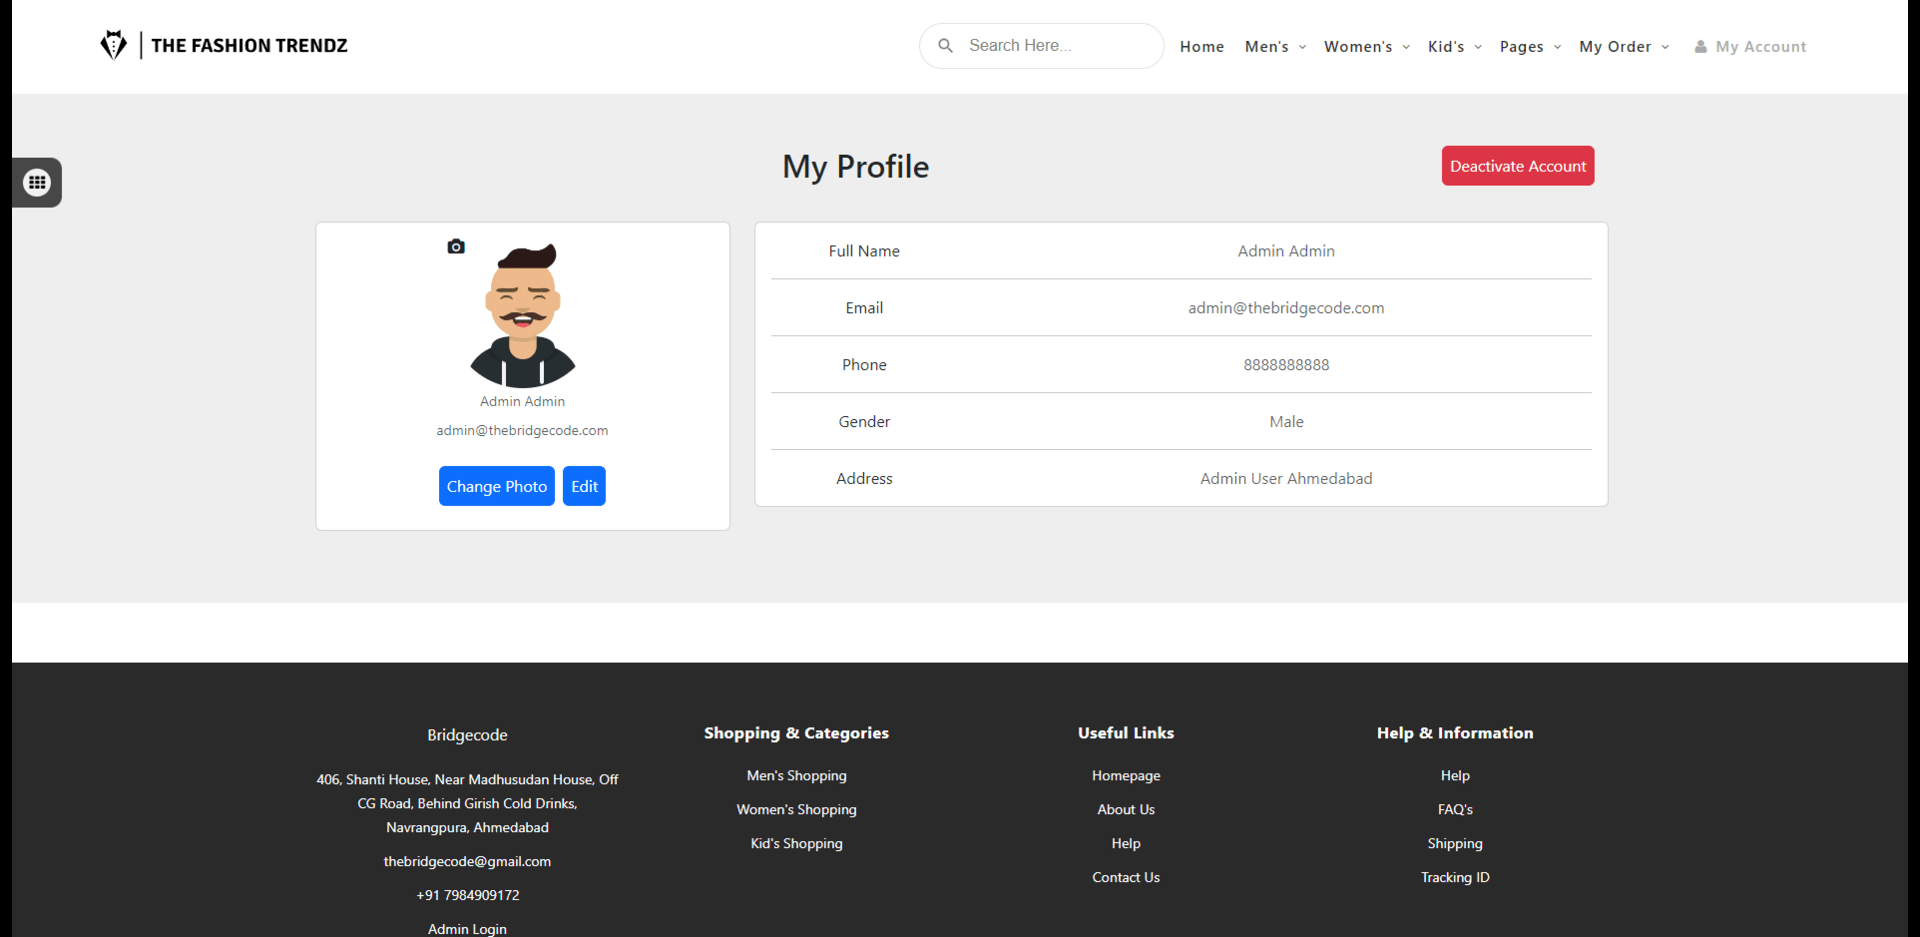Viewport: 1920px width, 937px height.
Task: Click Admin Admin name under avatar
Action: (x=522, y=401)
